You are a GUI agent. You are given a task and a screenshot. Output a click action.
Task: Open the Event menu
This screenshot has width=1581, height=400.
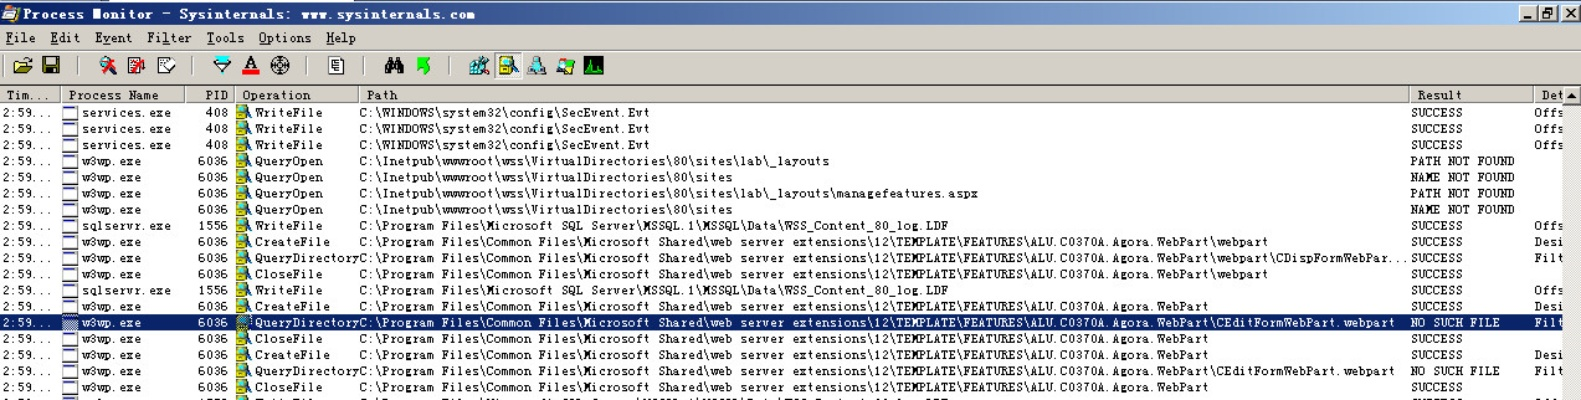(x=113, y=38)
